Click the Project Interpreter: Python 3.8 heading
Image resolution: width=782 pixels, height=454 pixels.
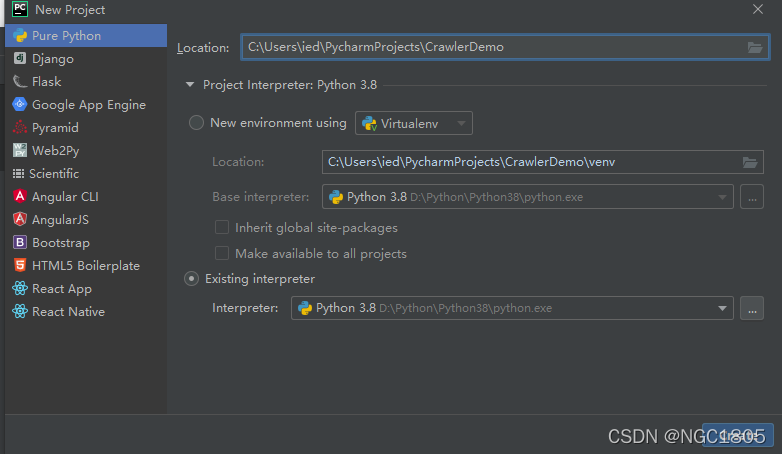tap(290, 85)
